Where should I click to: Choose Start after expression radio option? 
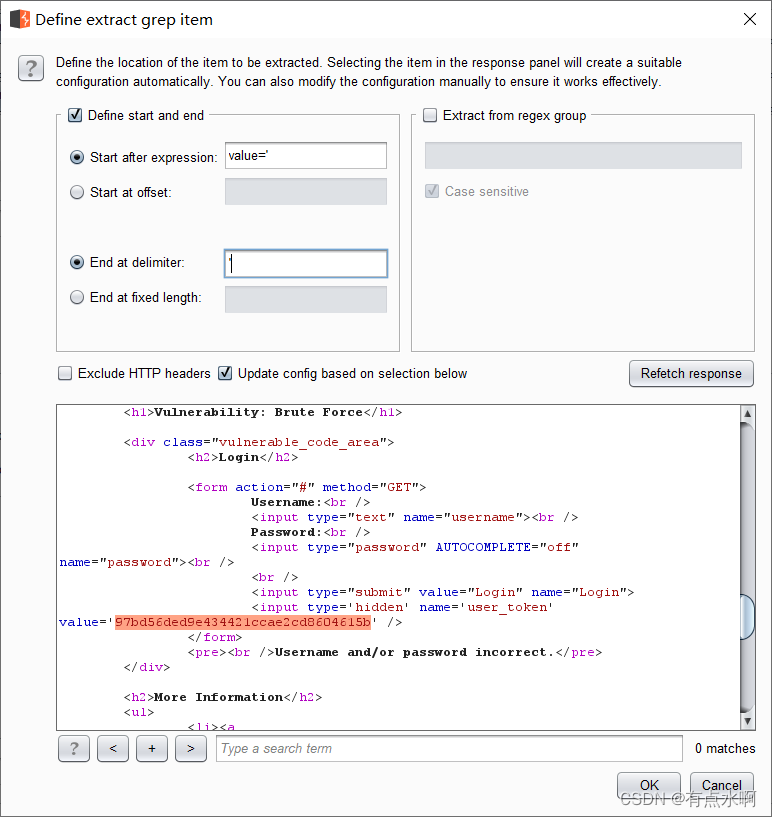coord(77,157)
